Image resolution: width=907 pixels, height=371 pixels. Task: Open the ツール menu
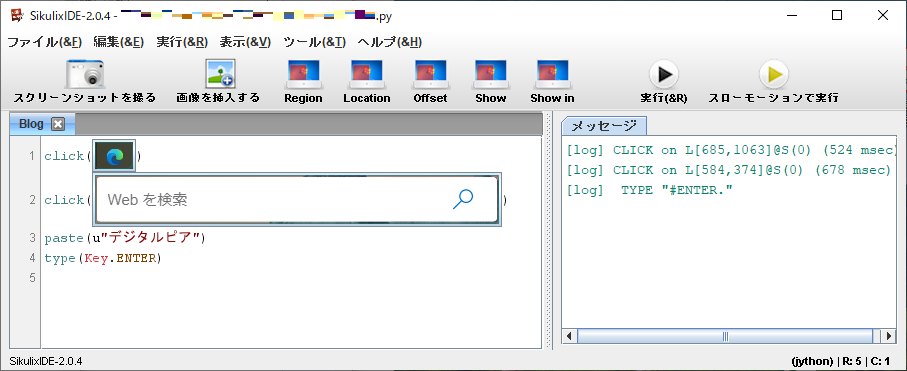(315, 42)
